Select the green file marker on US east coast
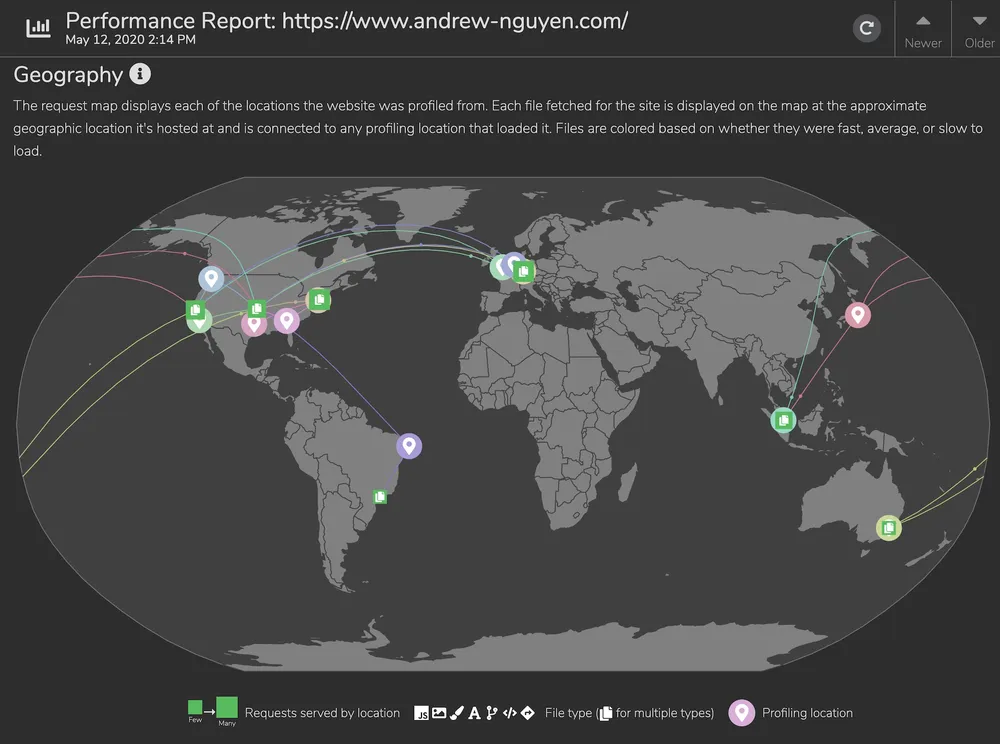The image size is (1000, 744). click(x=319, y=299)
